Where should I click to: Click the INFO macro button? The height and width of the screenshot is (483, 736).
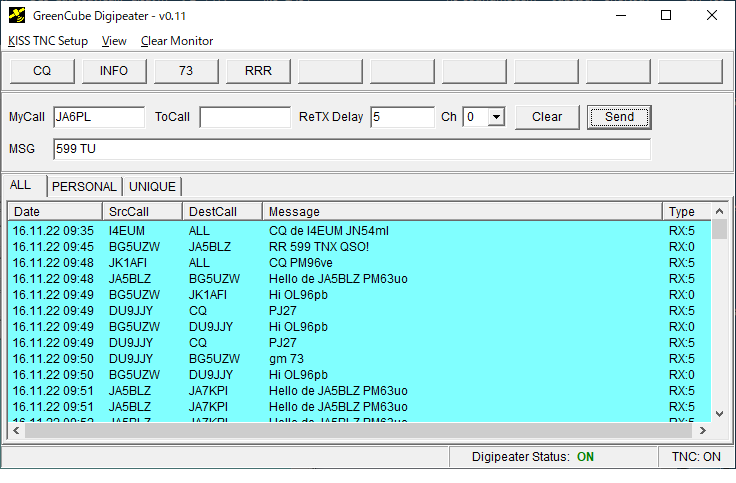pyautogui.click(x=114, y=71)
